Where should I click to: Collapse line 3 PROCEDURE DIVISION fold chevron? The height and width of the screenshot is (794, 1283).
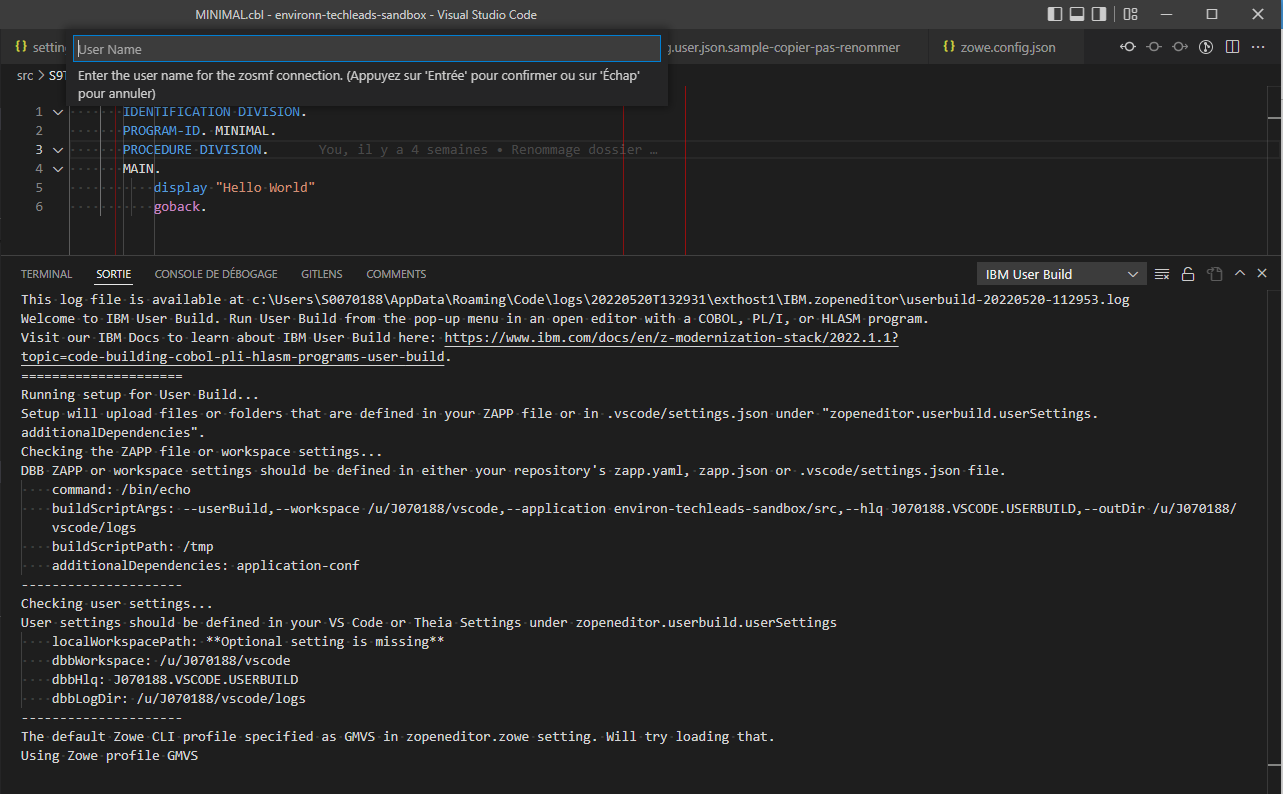point(56,148)
